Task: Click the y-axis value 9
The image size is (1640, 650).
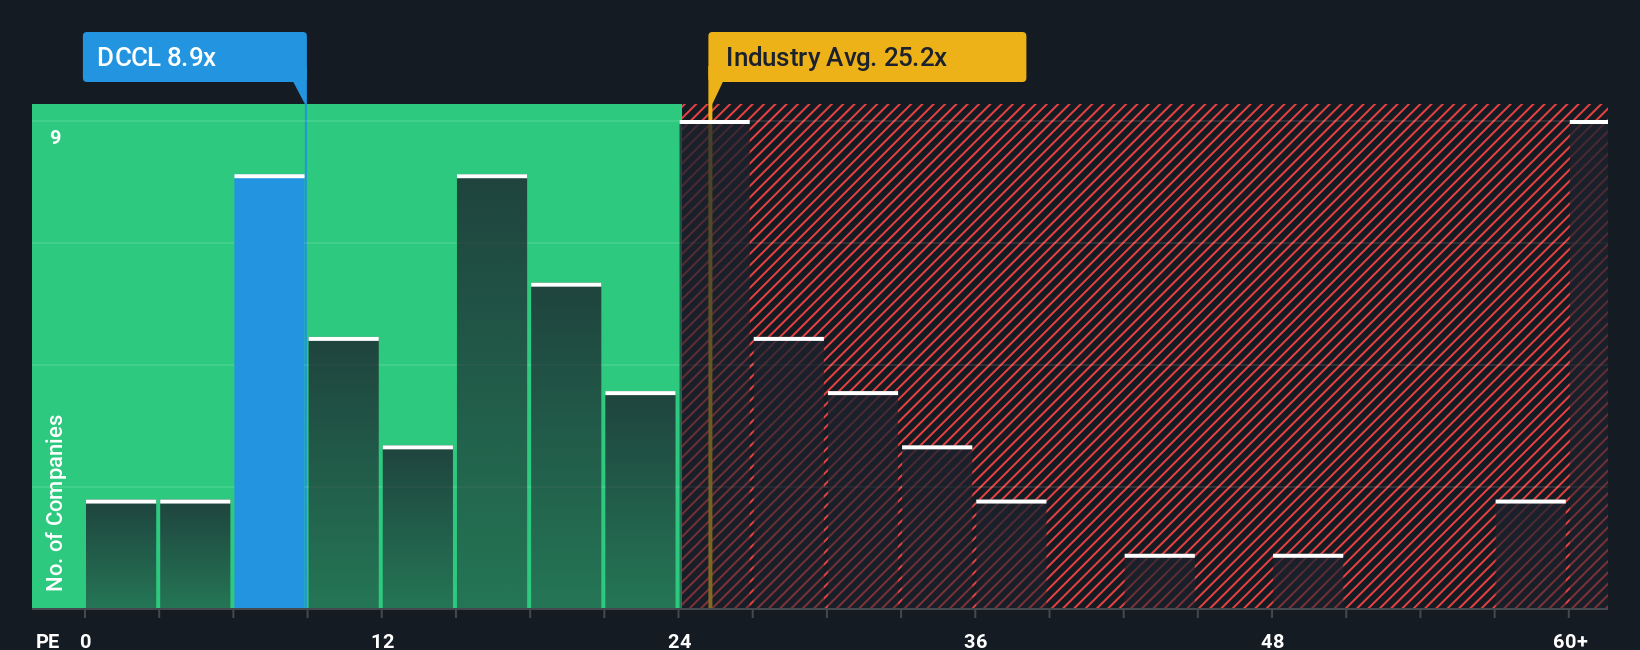Action: tap(56, 137)
